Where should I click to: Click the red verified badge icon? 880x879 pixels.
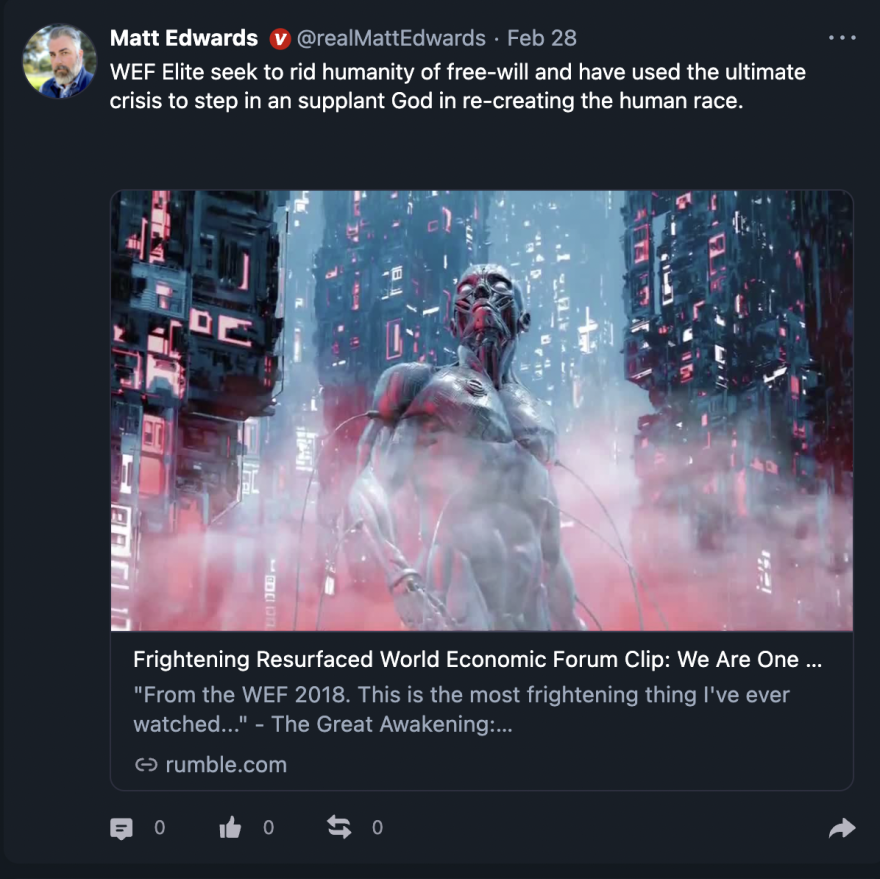pyautogui.click(x=280, y=39)
